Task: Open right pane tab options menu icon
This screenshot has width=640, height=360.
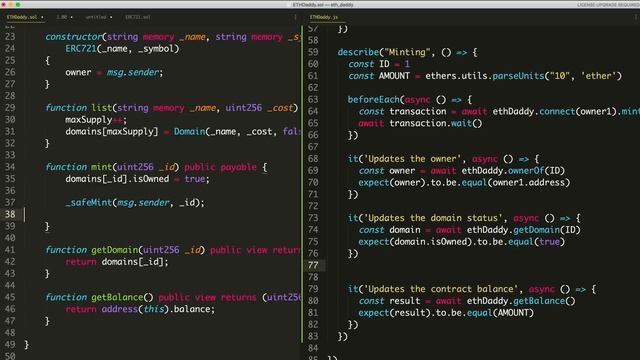Action: pos(636,17)
